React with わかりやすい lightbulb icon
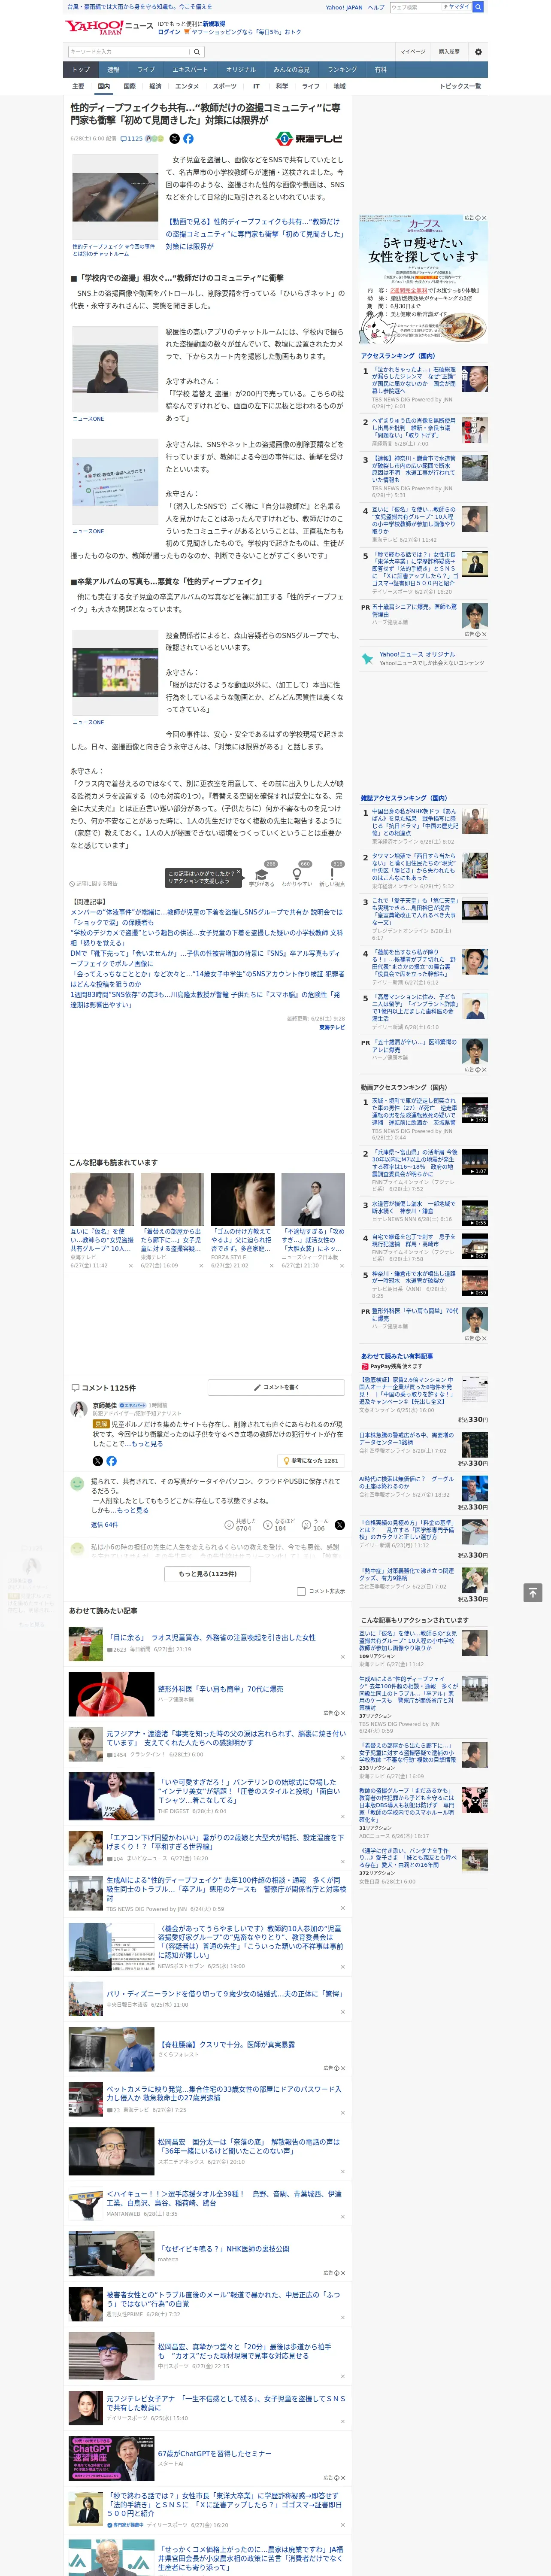This screenshot has height=2576, width=551. pyautogui.click(x=296, y=874)
